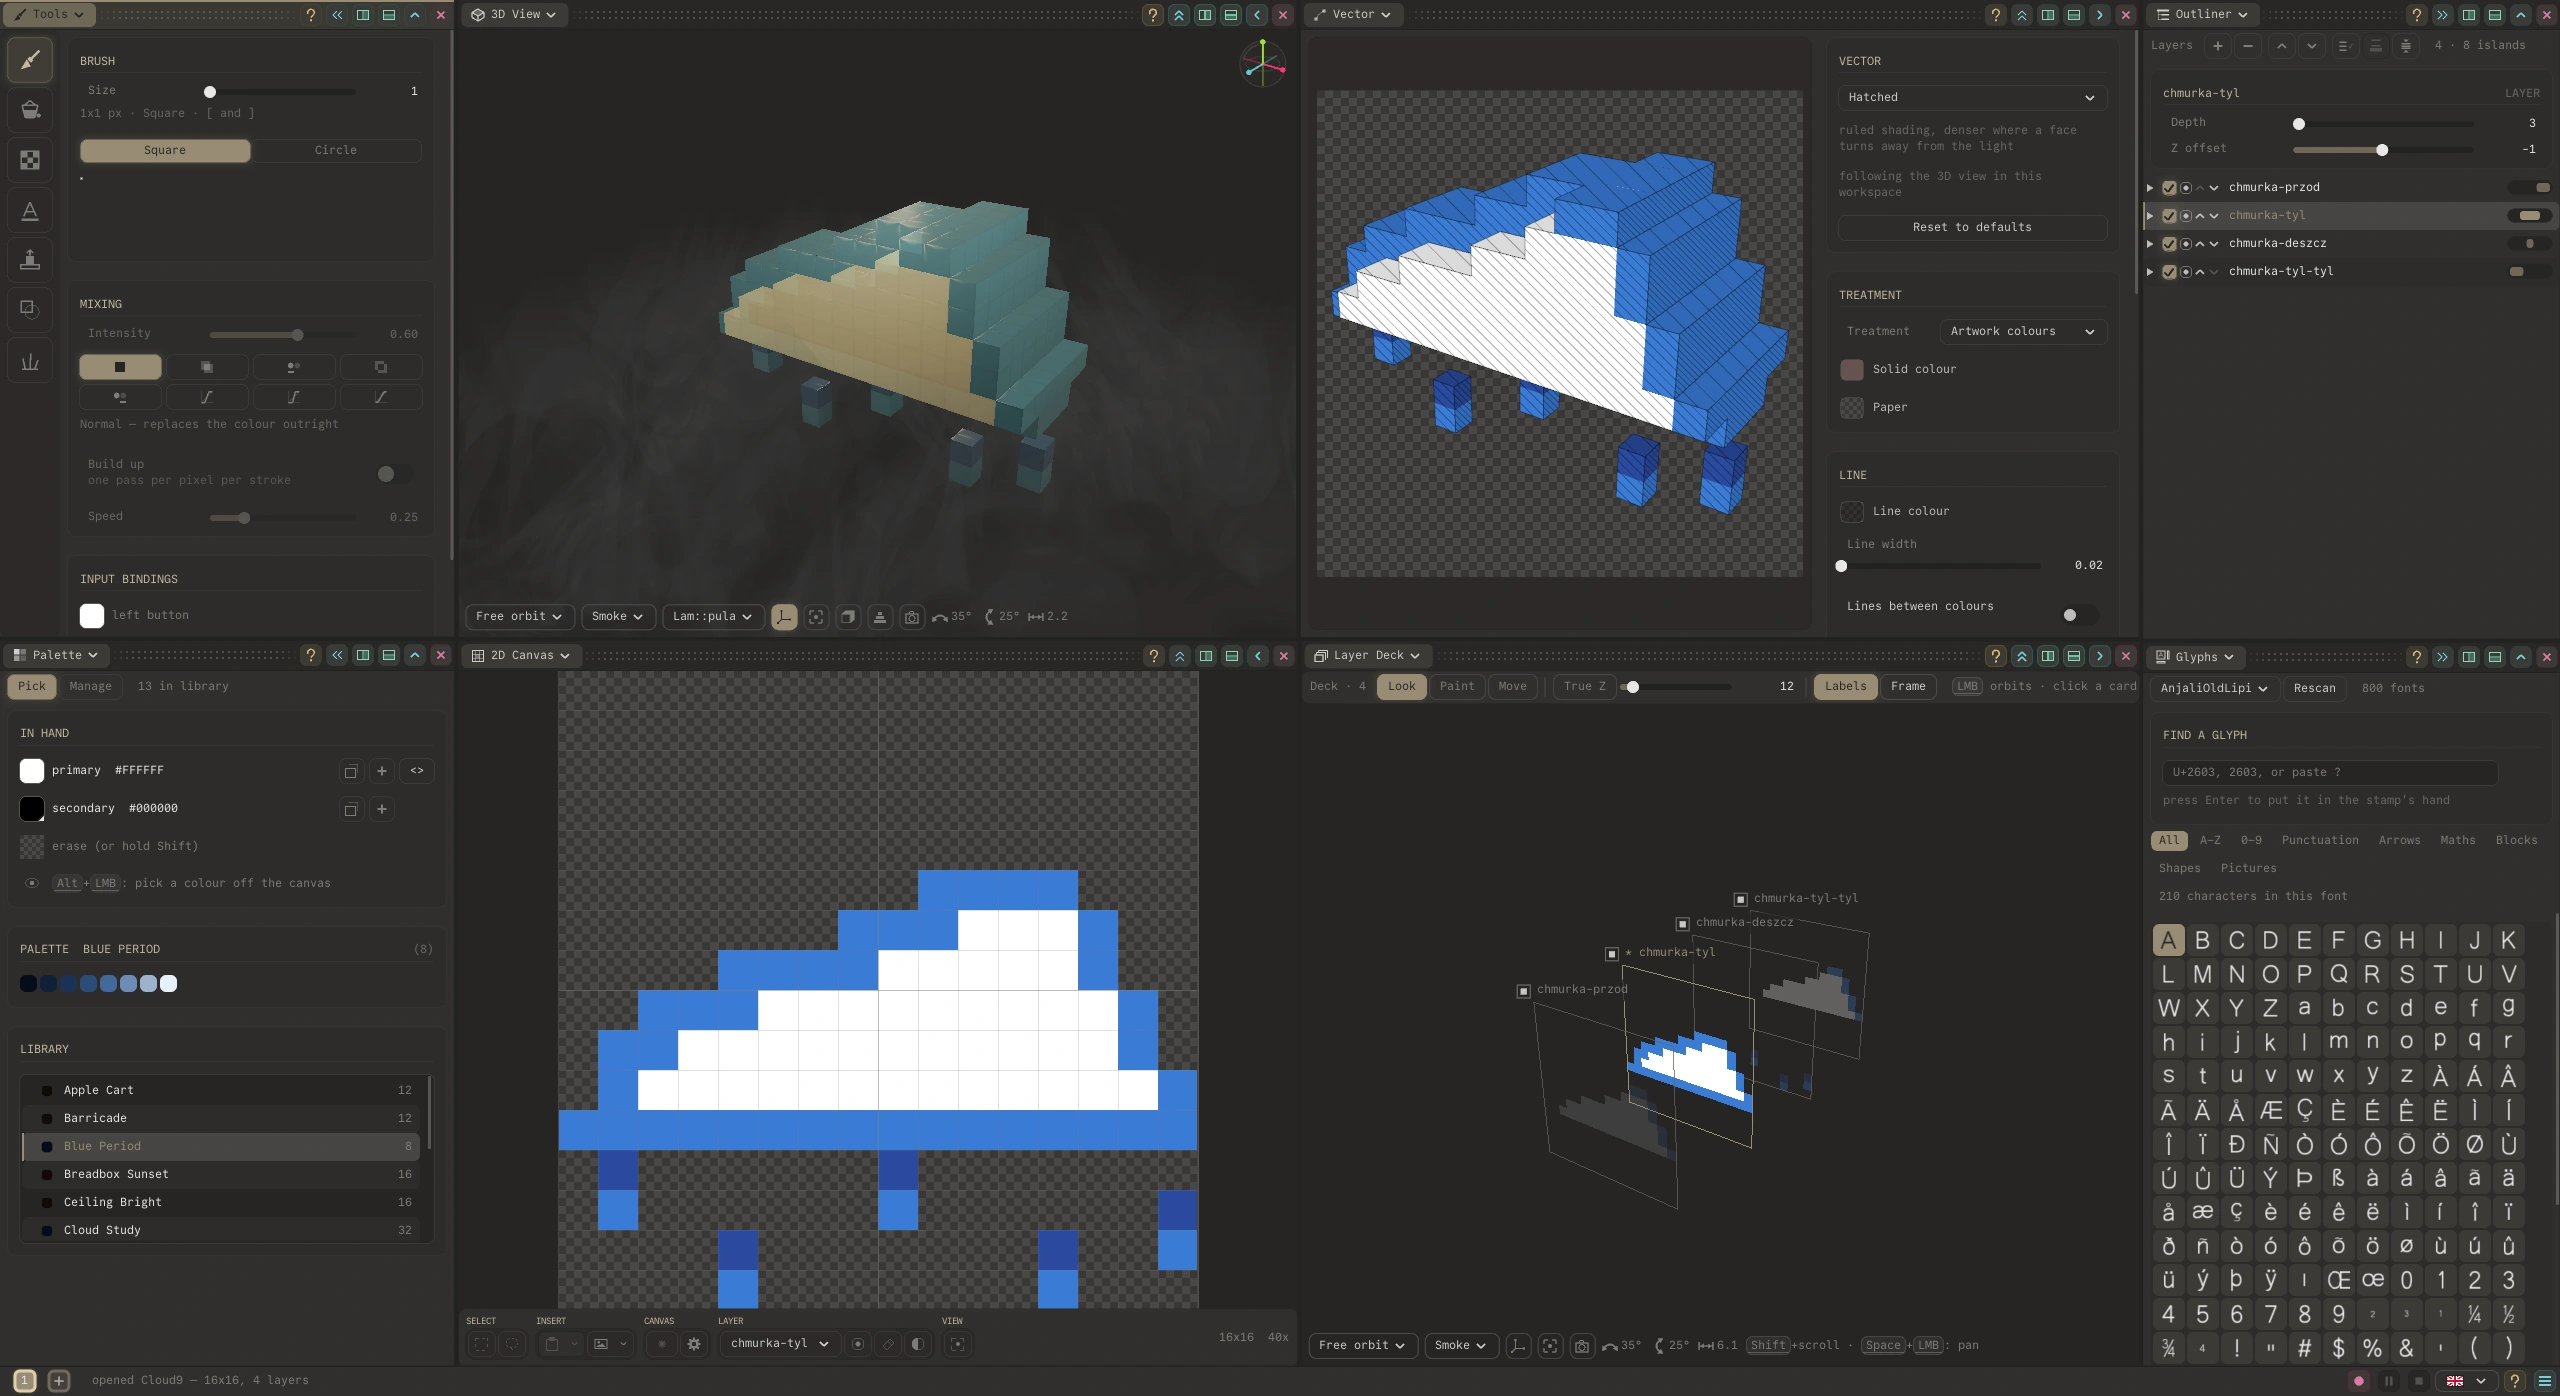Select the Circle brush shape

pos(336,150)
